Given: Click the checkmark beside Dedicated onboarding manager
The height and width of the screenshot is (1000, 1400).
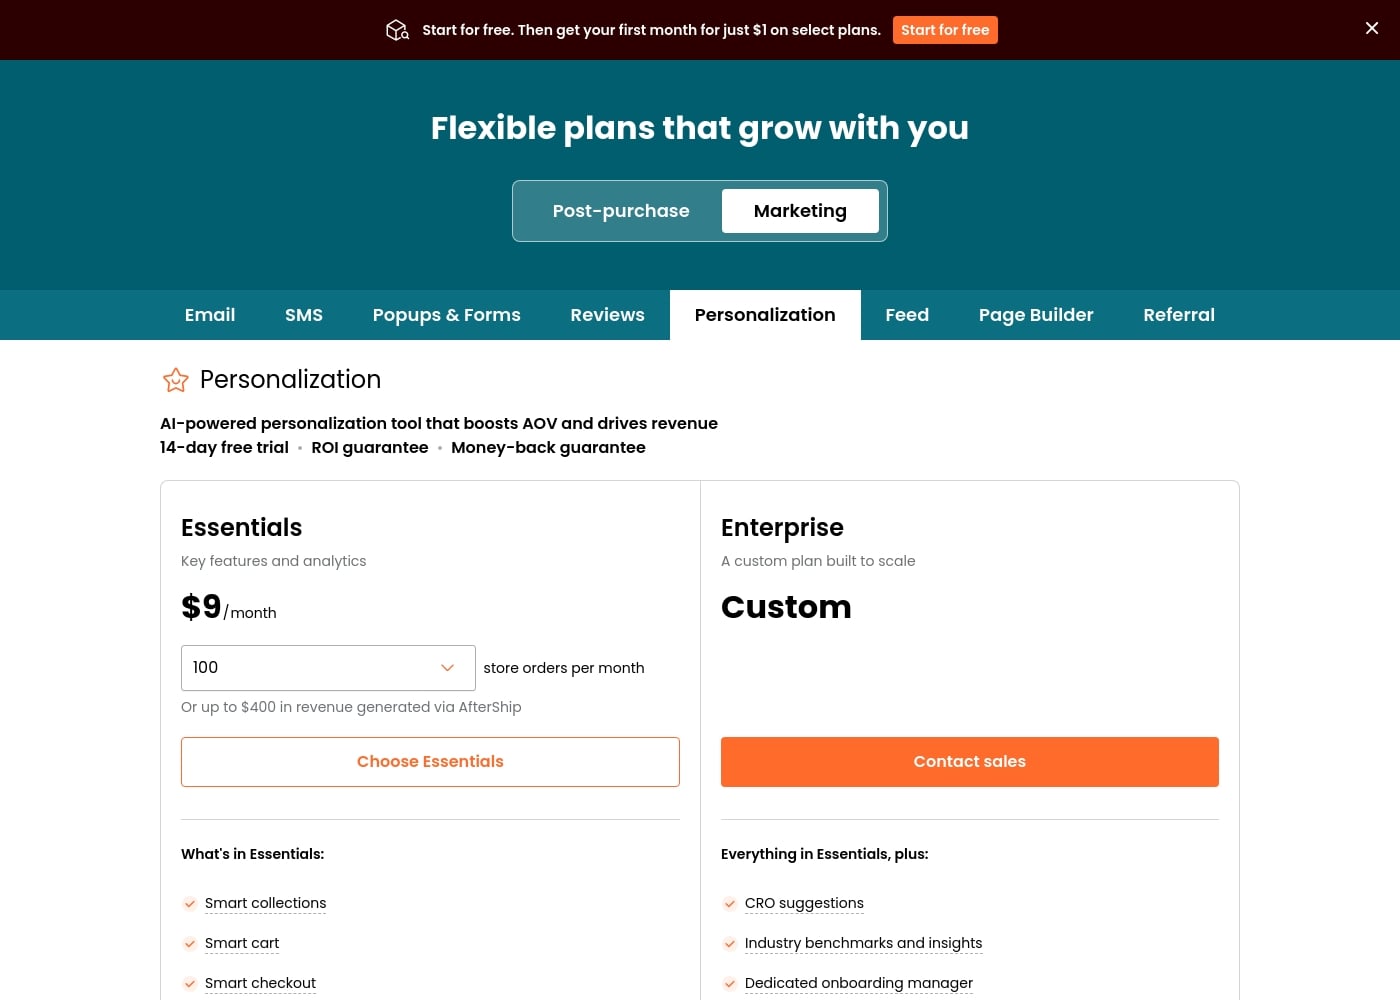Looking at the screenshot, I should coord(729,984).
